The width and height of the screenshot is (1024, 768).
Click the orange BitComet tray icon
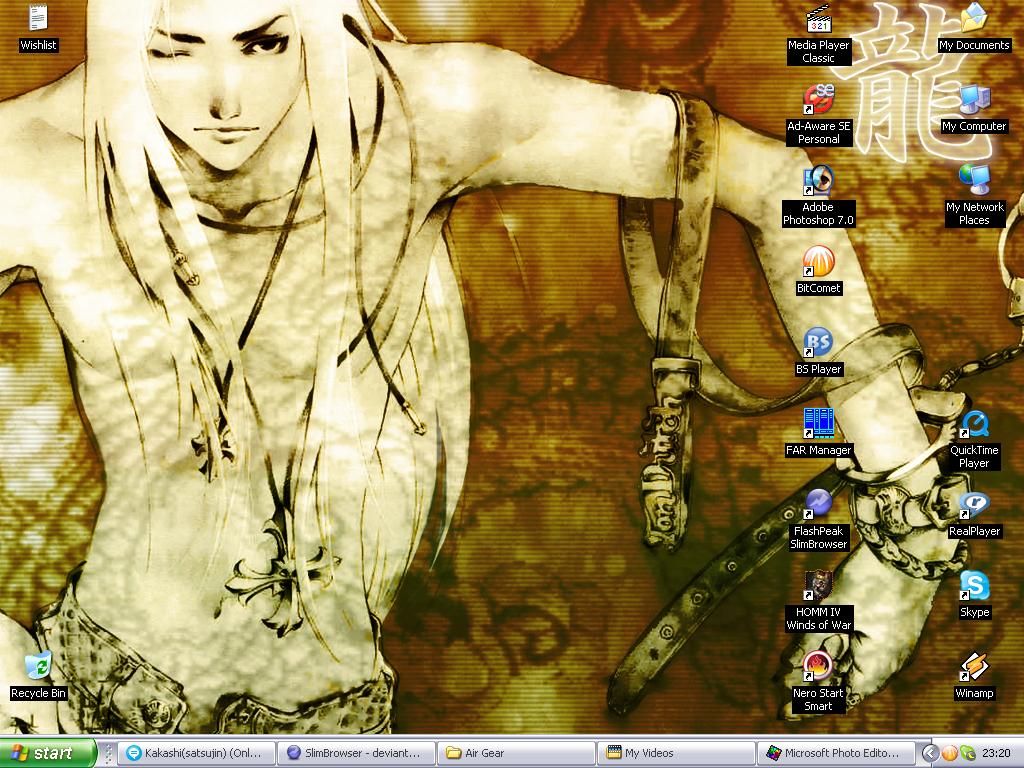tap(948, 754)
